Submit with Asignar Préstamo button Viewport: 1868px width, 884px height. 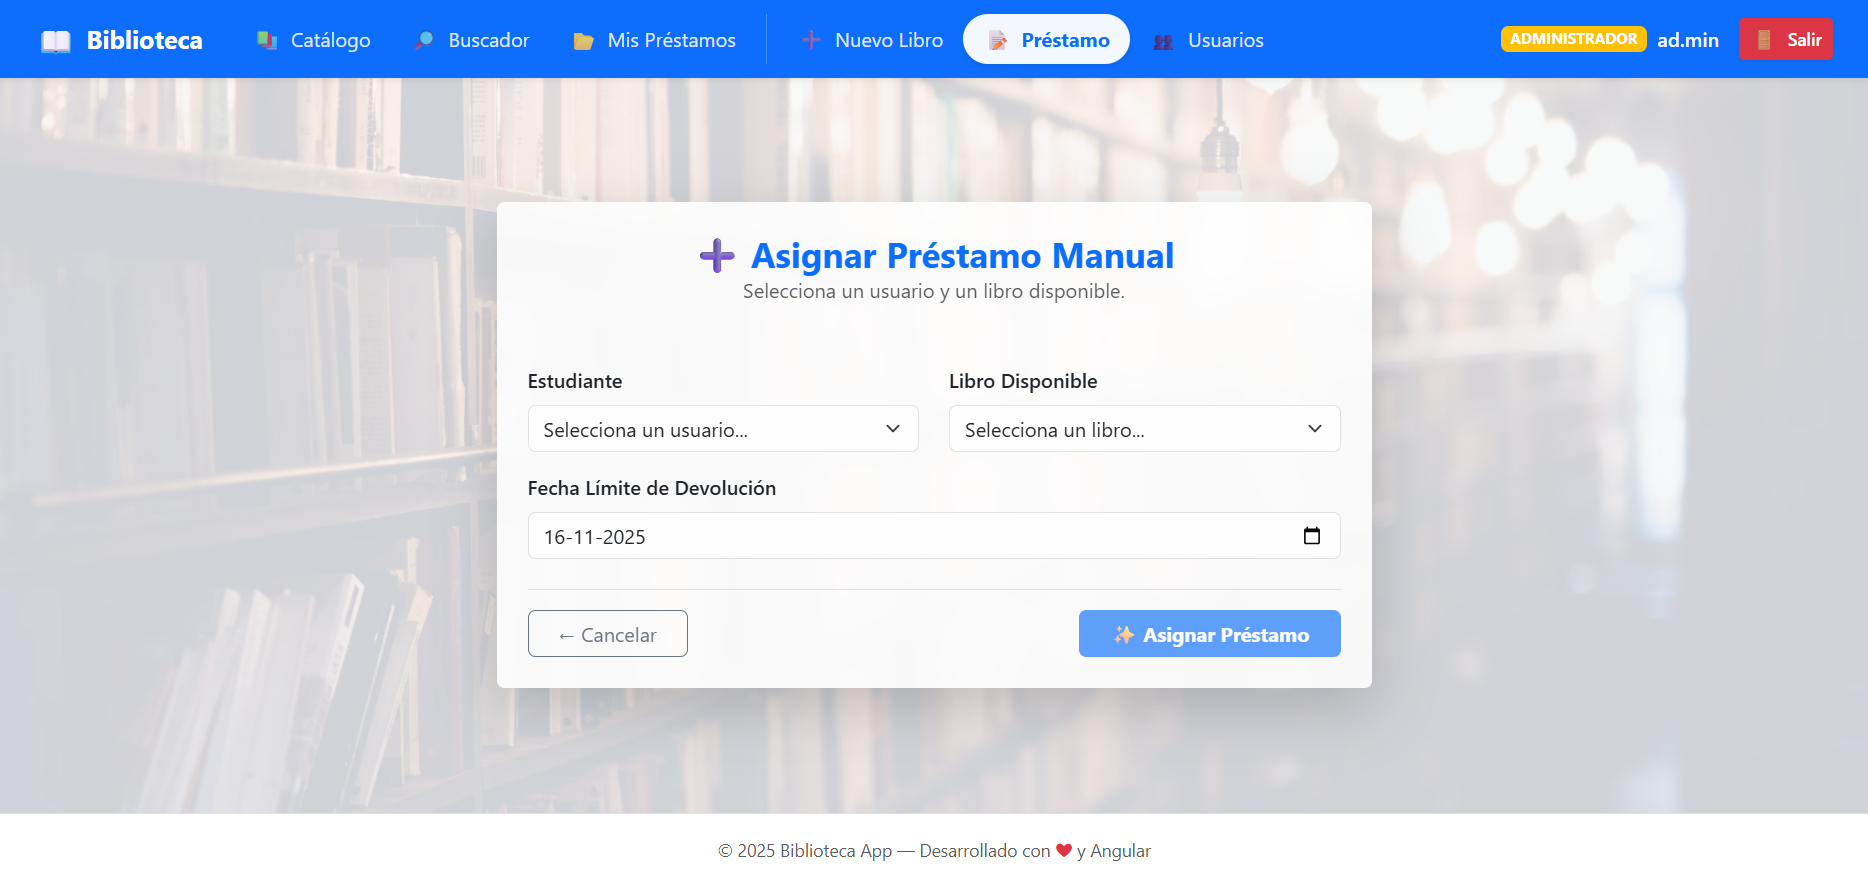coord(1209,634)
